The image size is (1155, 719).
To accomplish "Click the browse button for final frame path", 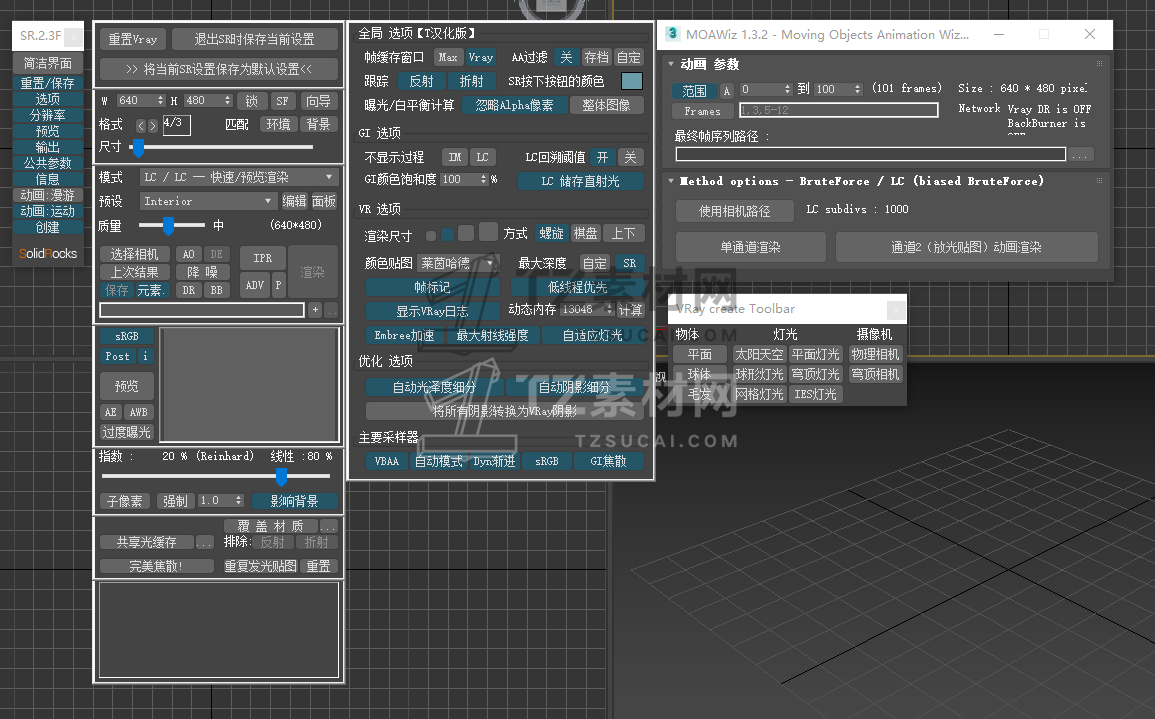I will 1080,155.
